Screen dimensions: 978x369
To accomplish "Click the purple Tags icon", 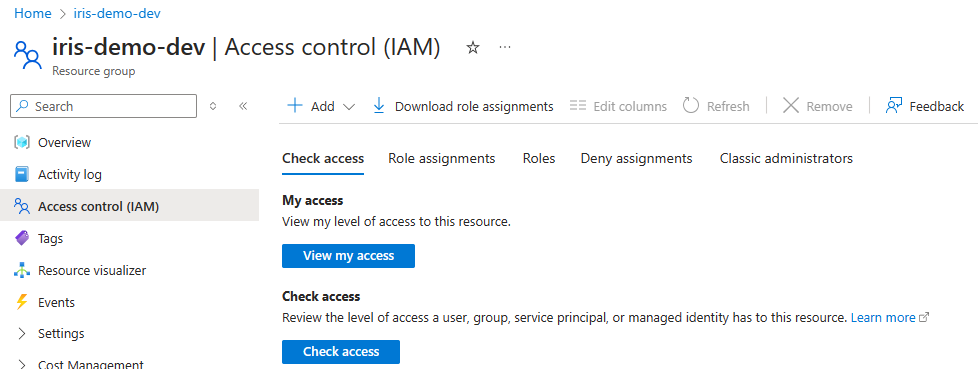I will coord(22,239).
